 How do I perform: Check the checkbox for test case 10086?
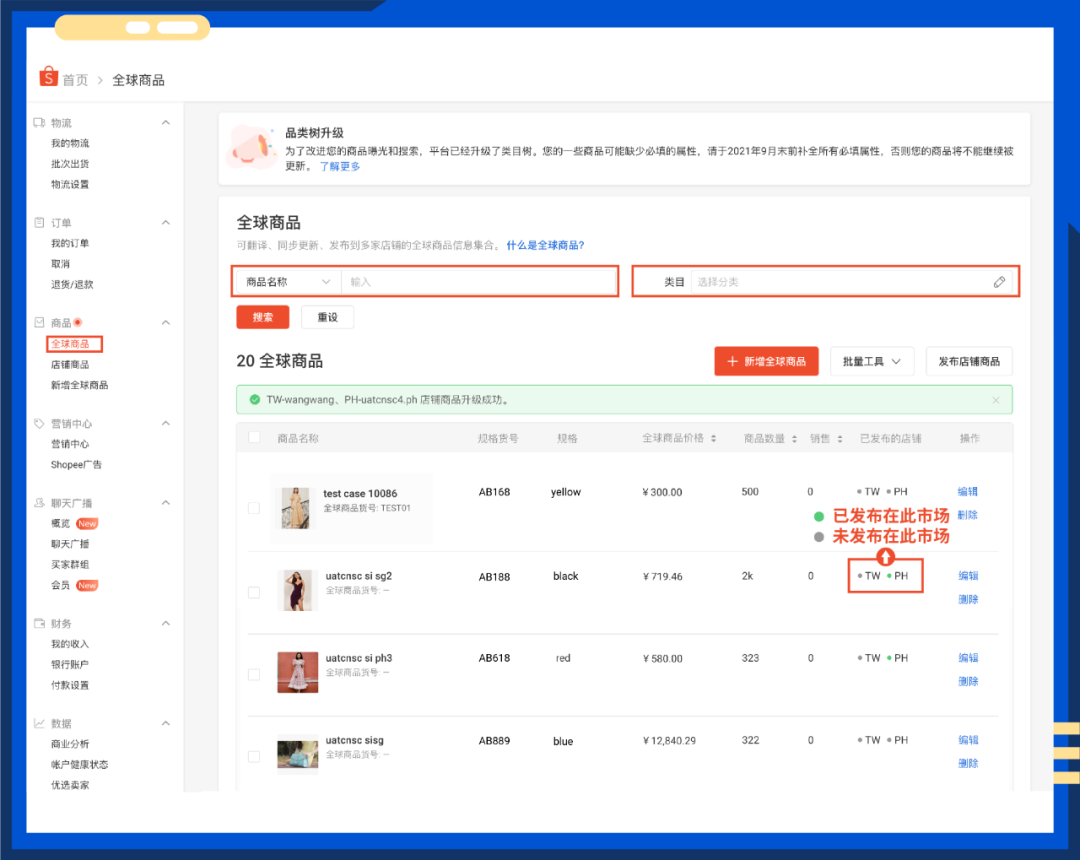click(x=254, y=507)
